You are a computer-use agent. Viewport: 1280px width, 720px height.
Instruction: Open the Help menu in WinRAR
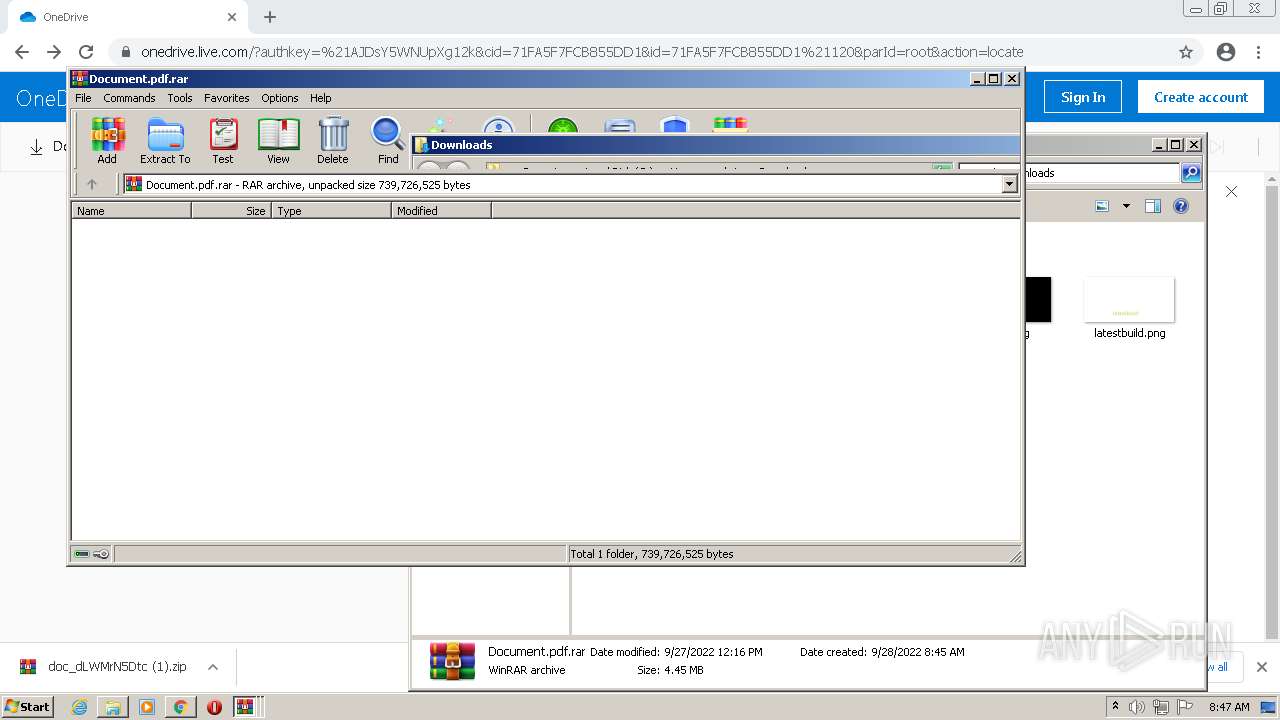point(320,98)
